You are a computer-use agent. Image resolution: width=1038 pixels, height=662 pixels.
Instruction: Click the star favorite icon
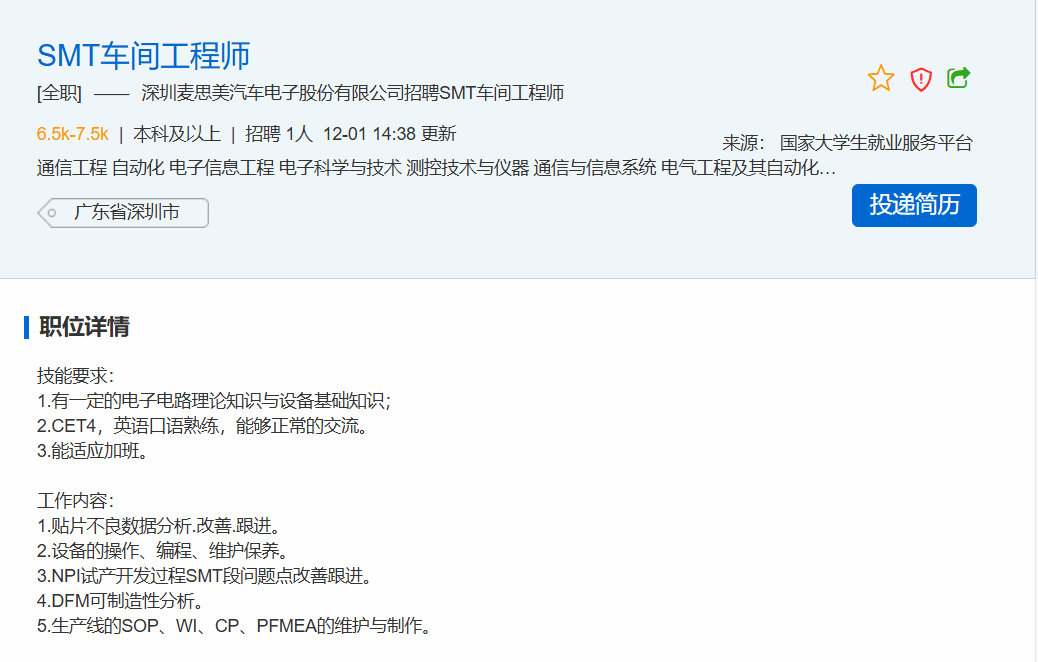880,78
